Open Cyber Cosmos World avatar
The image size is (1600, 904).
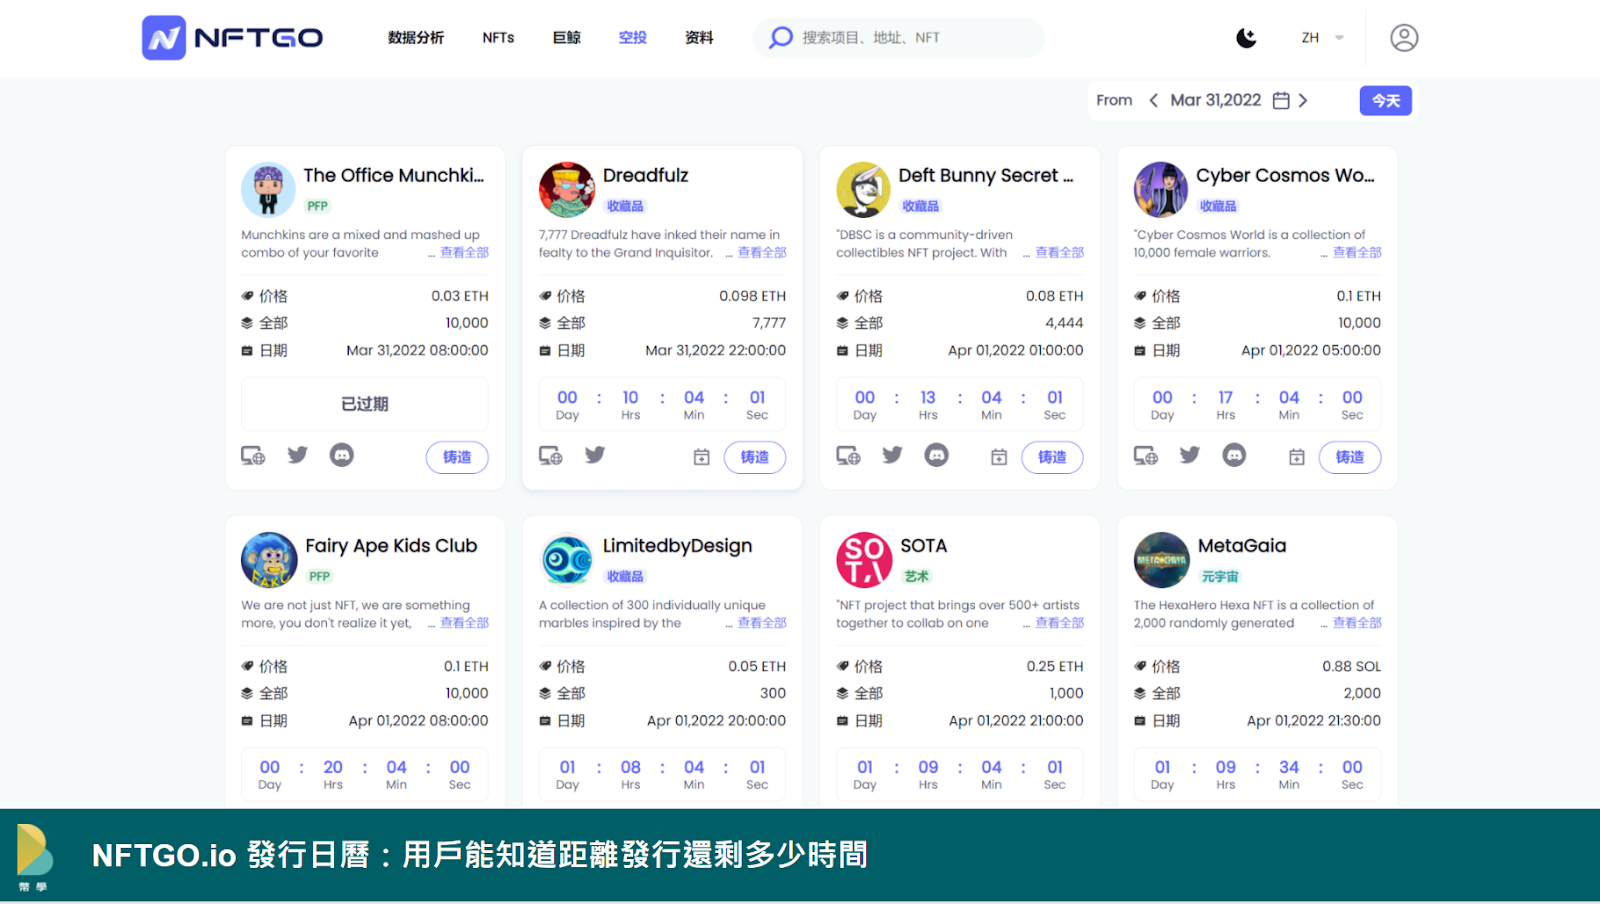pos(1161,190)
